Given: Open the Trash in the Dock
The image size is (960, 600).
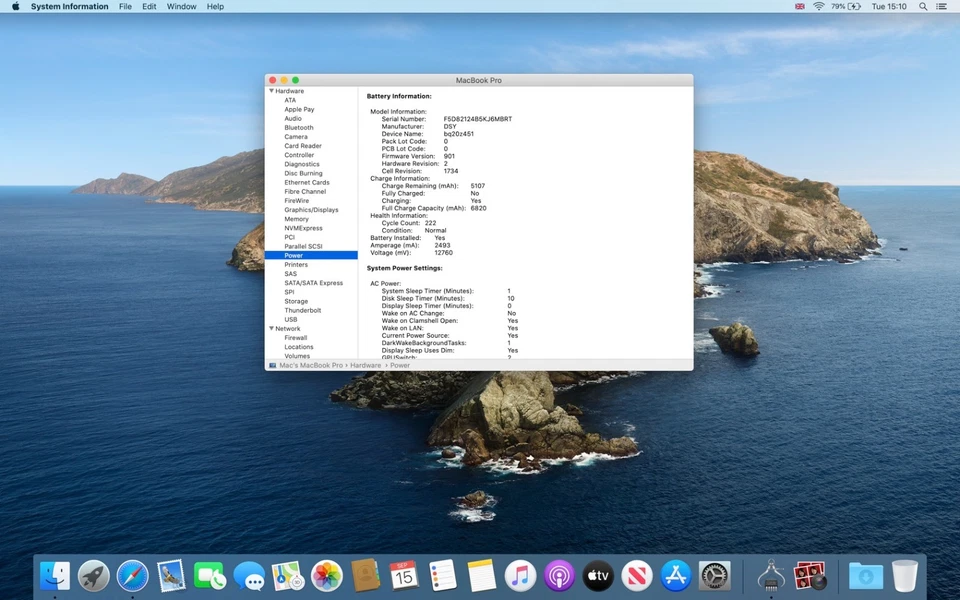Looking at the screenshot, I should (x=905, y=576).
